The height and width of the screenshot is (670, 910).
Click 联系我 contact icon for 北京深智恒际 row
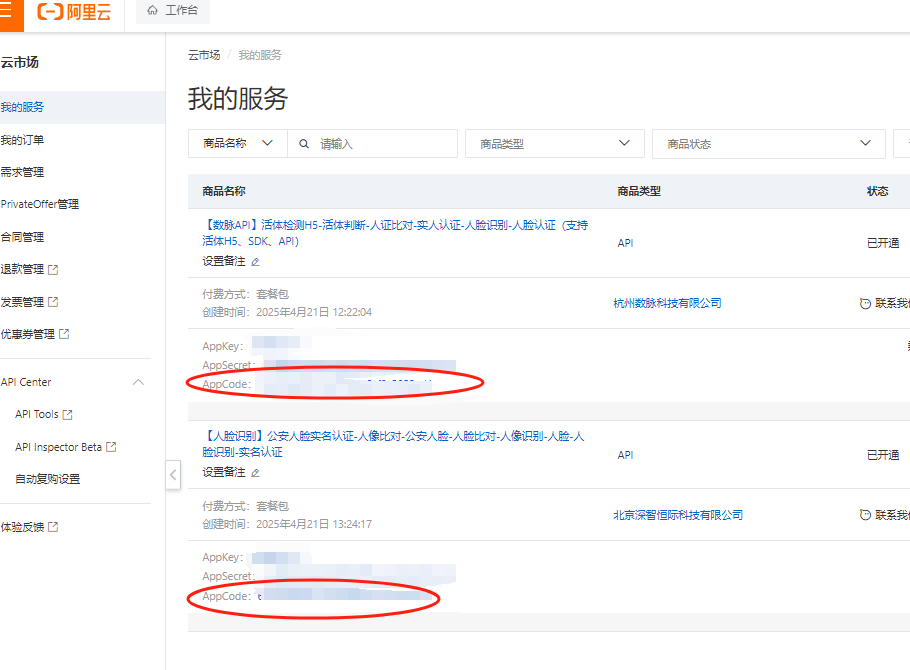[x=865, y=515]
